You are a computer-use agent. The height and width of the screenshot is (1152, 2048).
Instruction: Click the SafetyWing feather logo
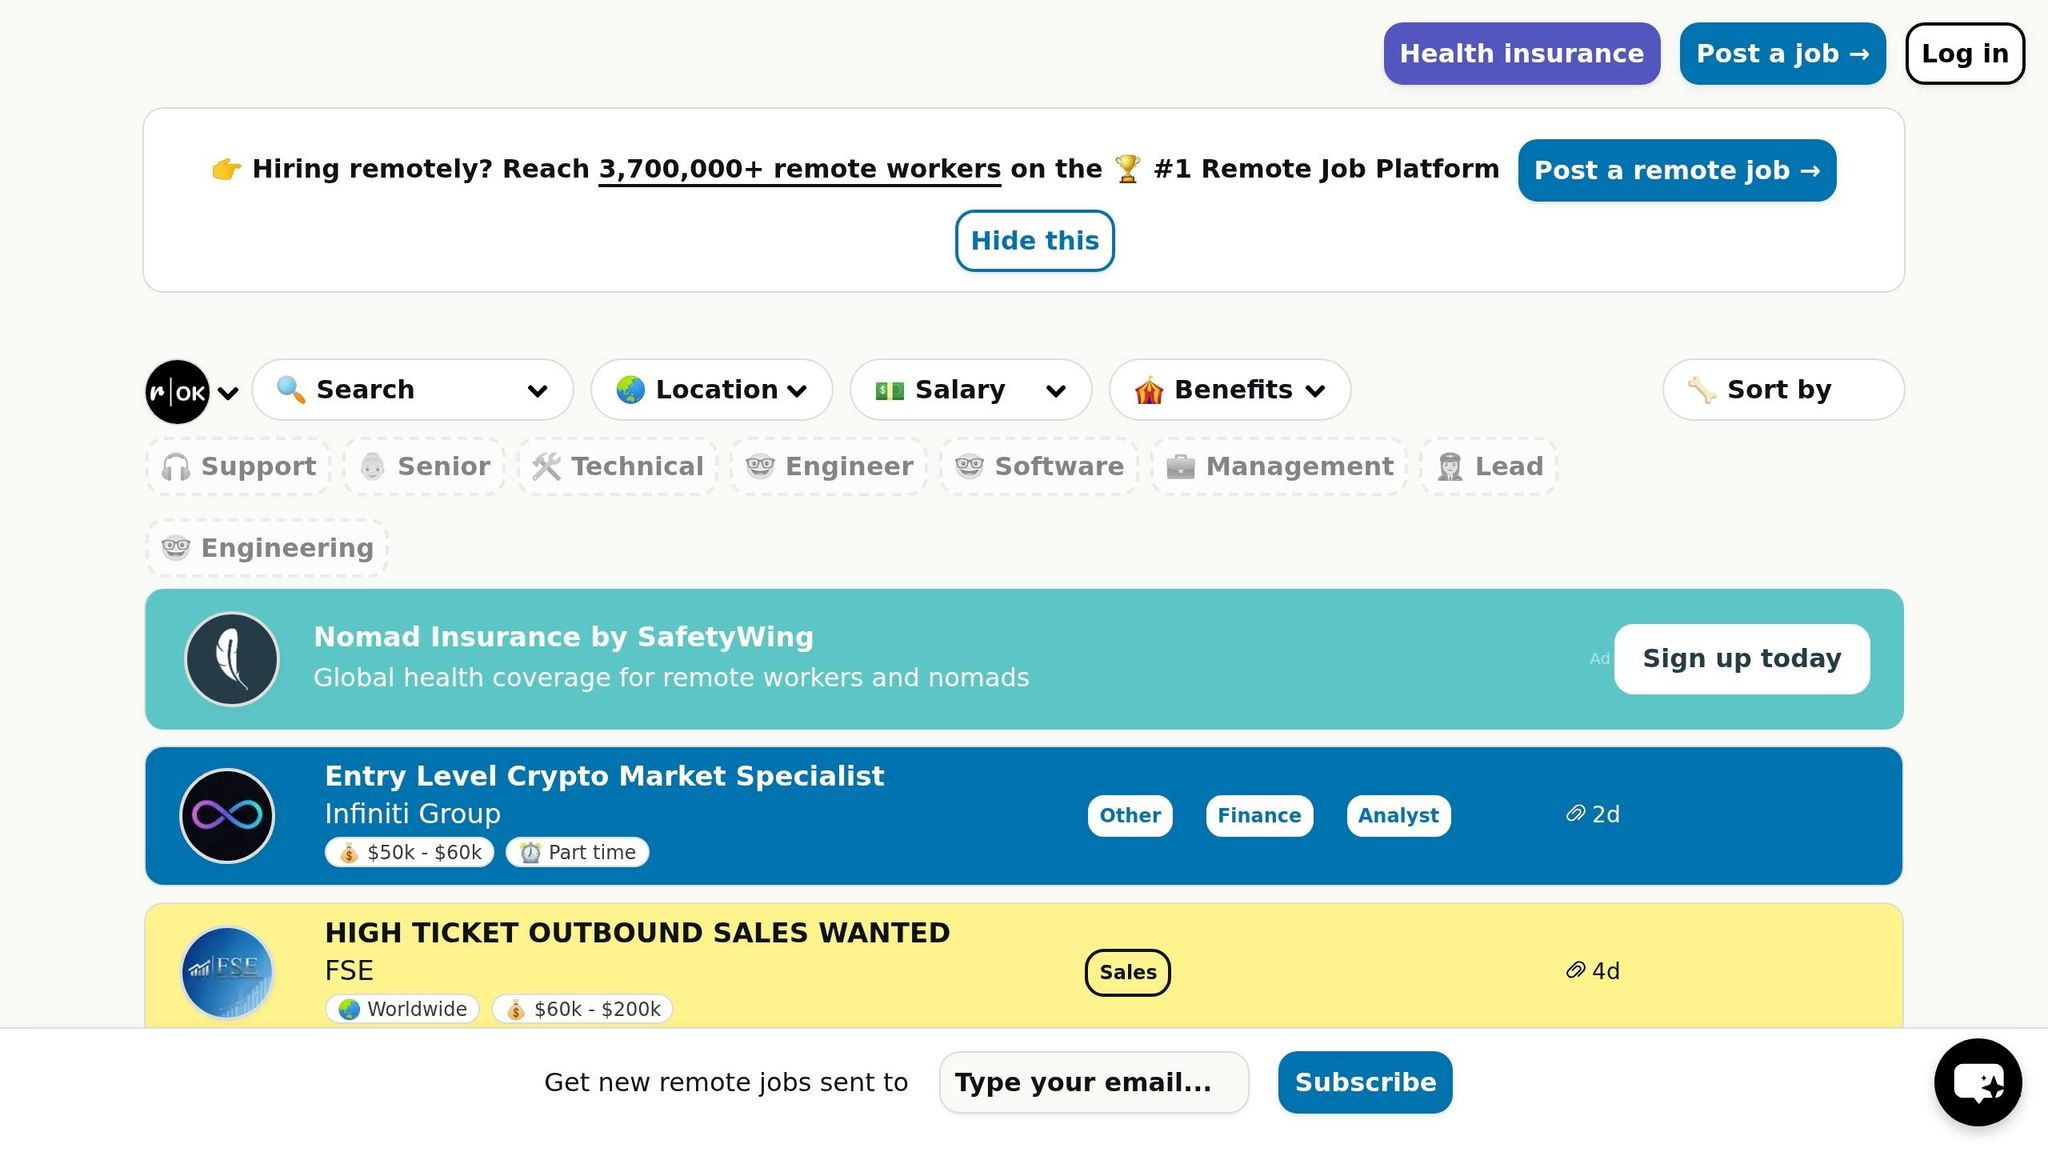(x=232, y=659)
